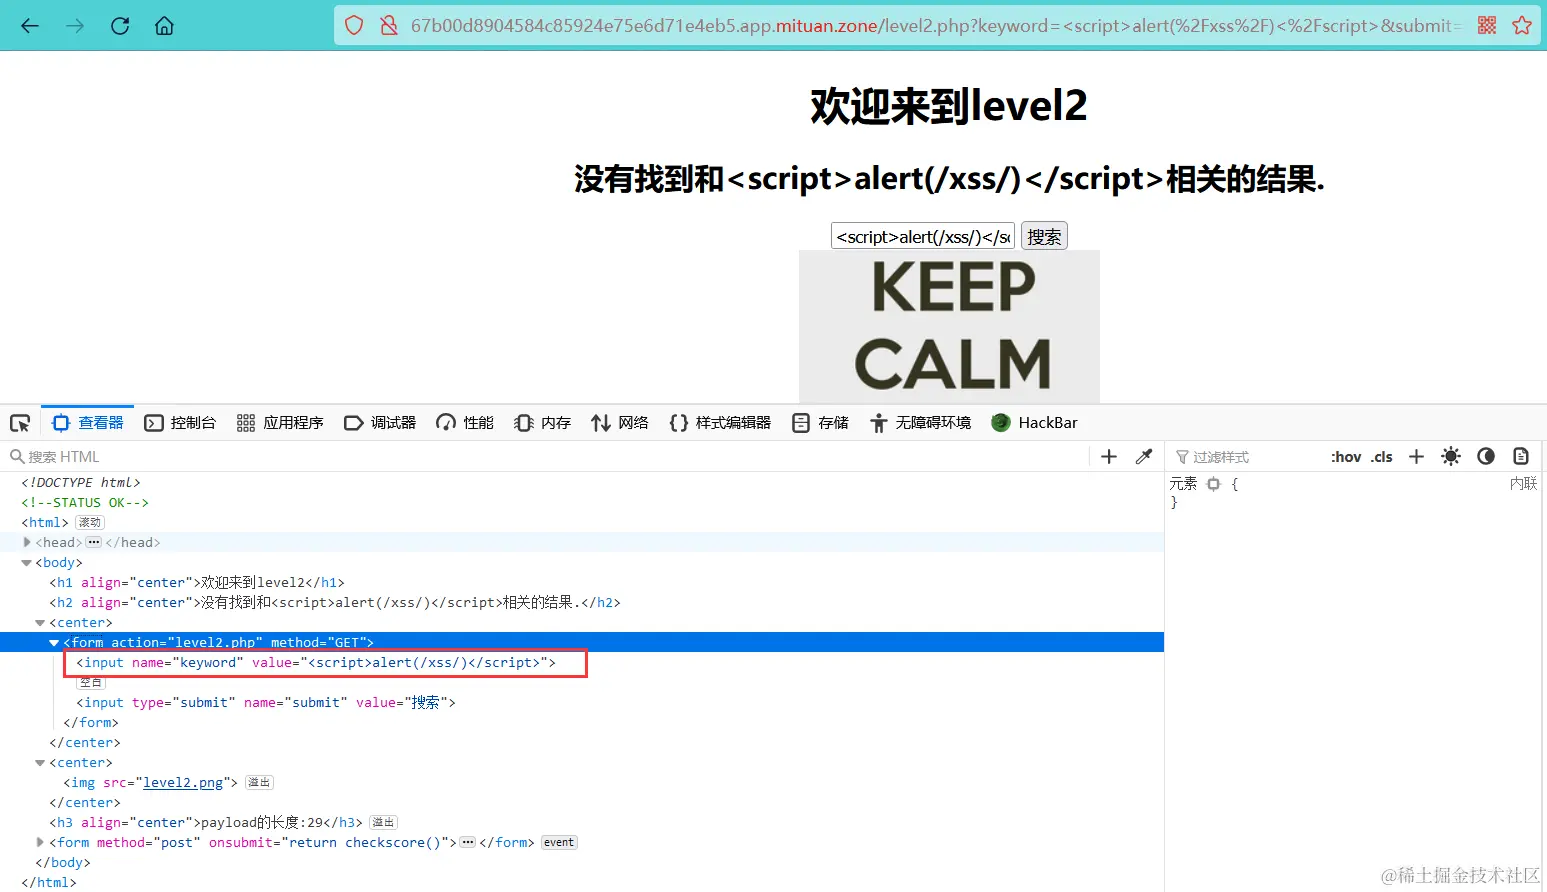The image size is (1547, 892).
Task: Collapse the level2.php form node
Action: tap(53, 642)
